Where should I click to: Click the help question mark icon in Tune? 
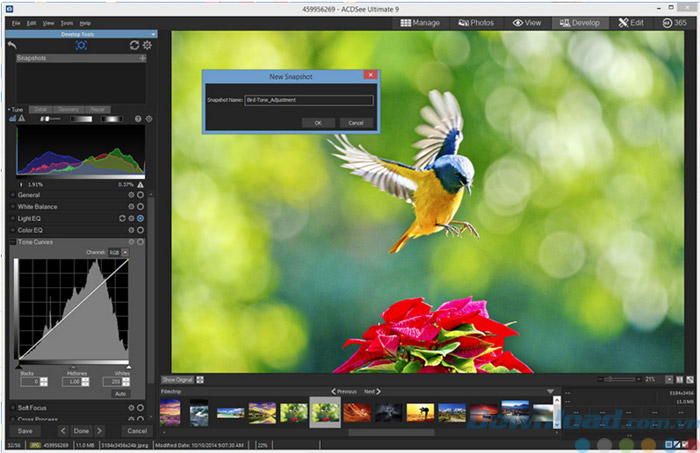[x=137, y=119]
